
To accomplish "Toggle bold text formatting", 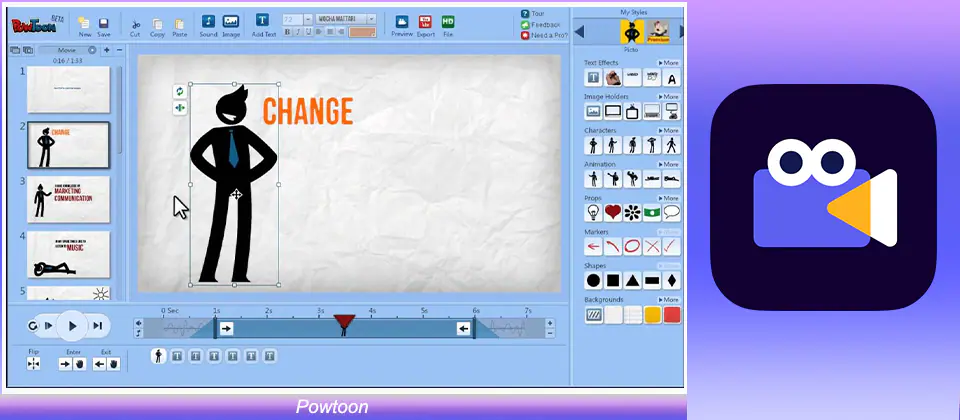I will click(x=288, y=31).
